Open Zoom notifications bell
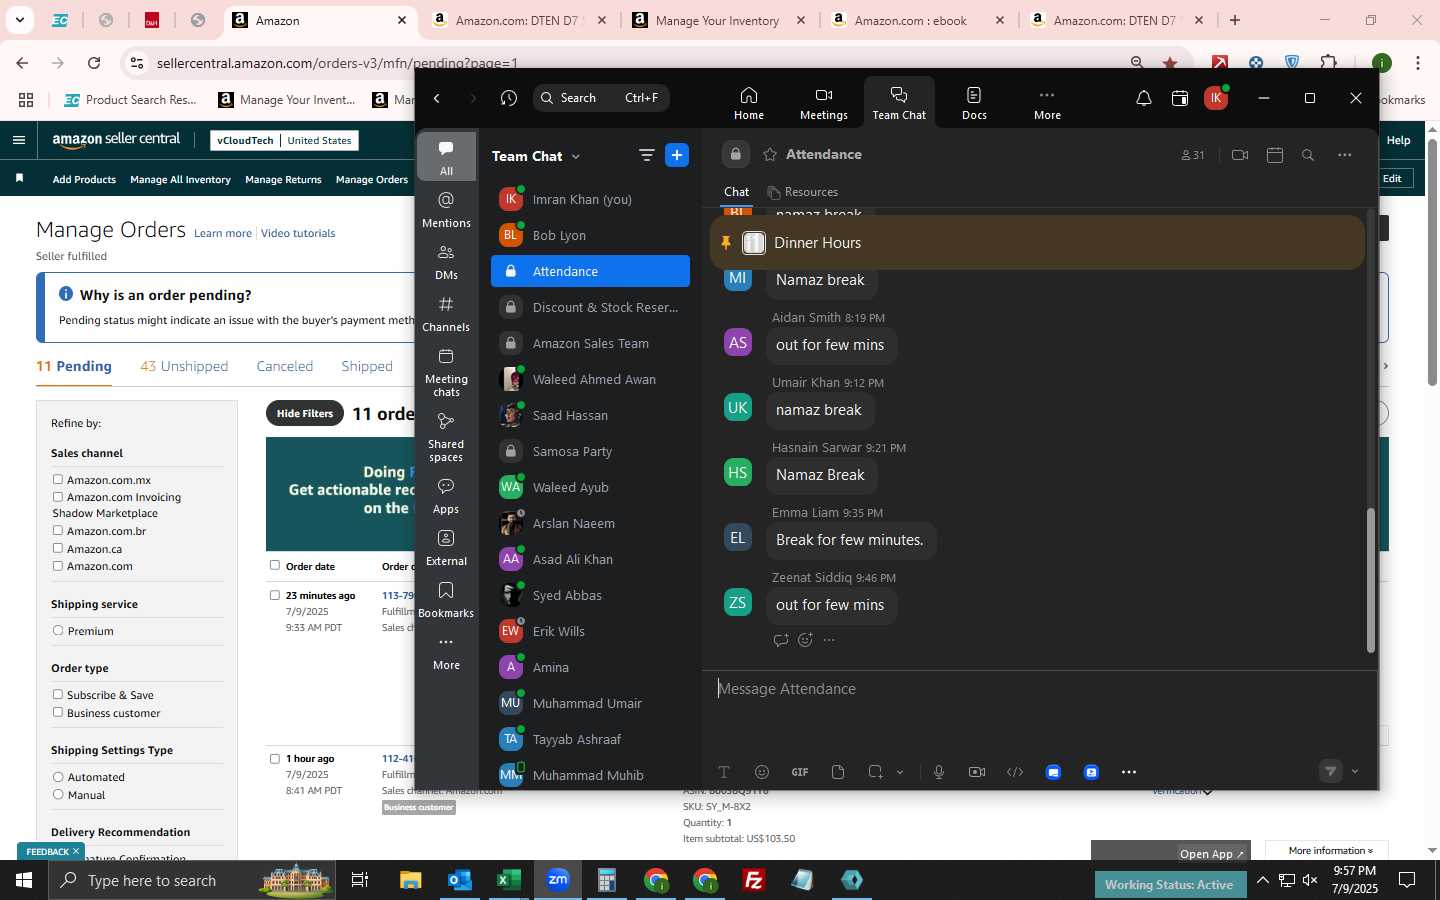Screen dimensions: 1440x900 (x=1144, y=98)
